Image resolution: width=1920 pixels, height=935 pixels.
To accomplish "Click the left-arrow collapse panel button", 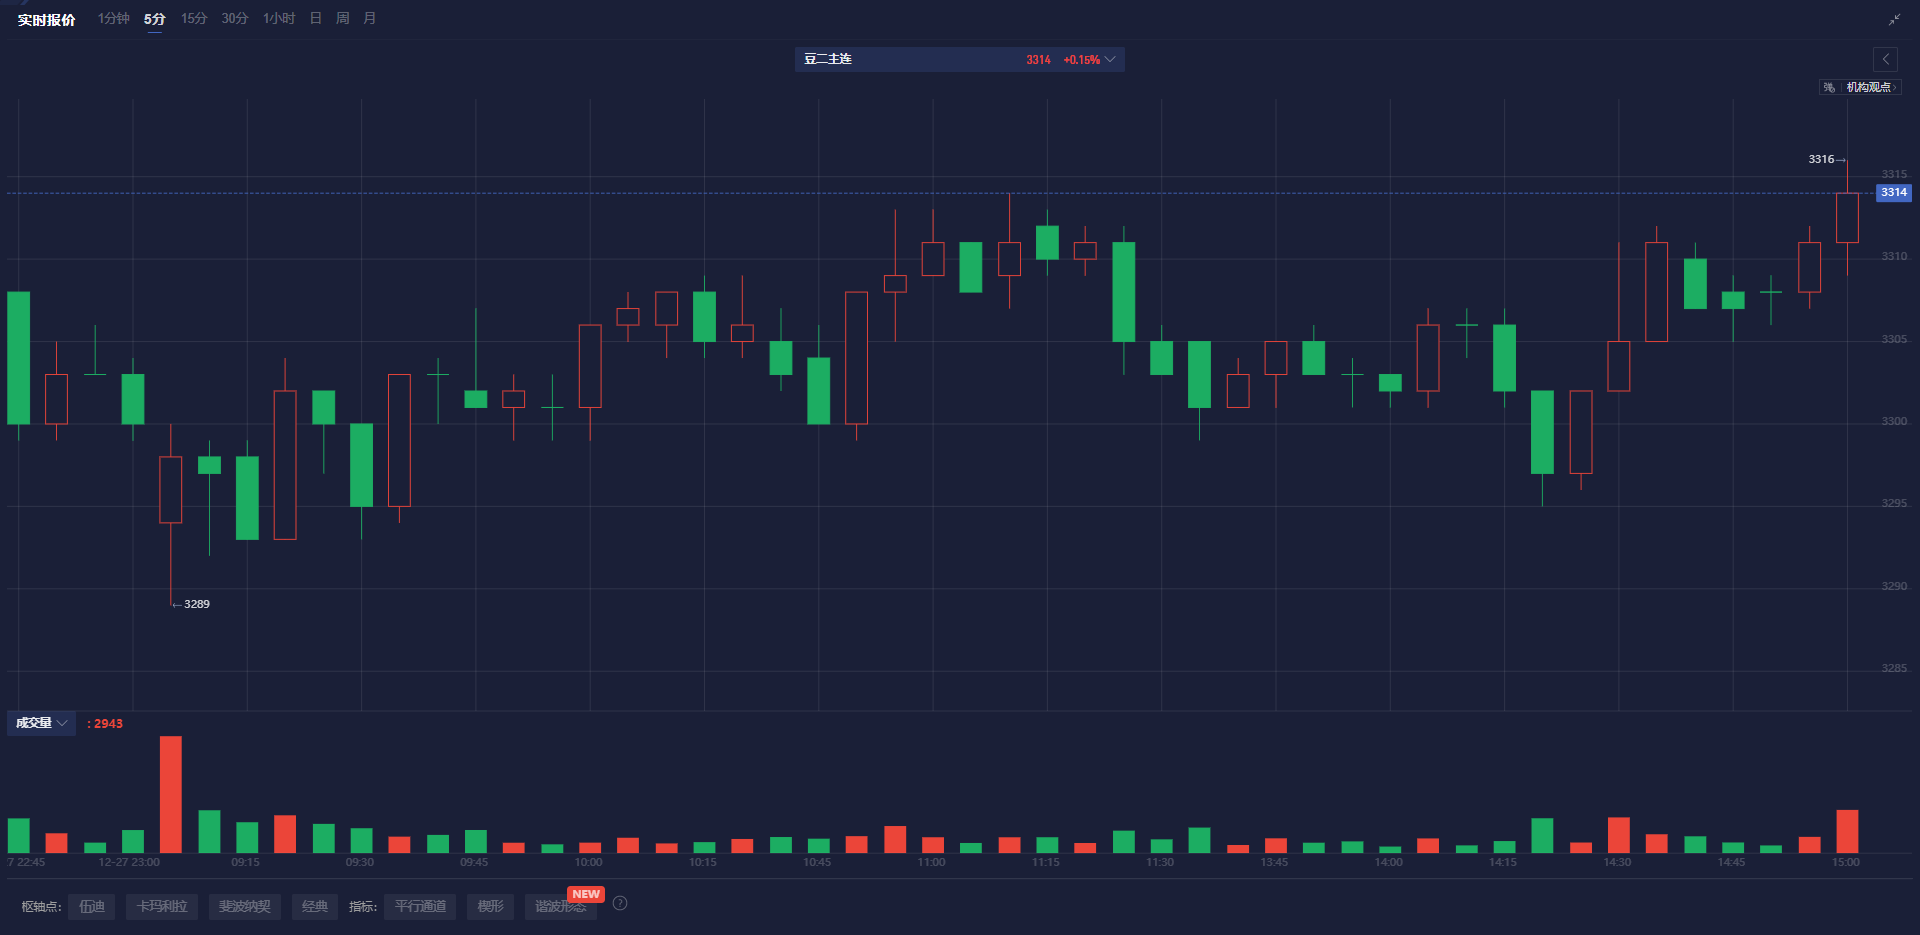I will click(1886, 59).
